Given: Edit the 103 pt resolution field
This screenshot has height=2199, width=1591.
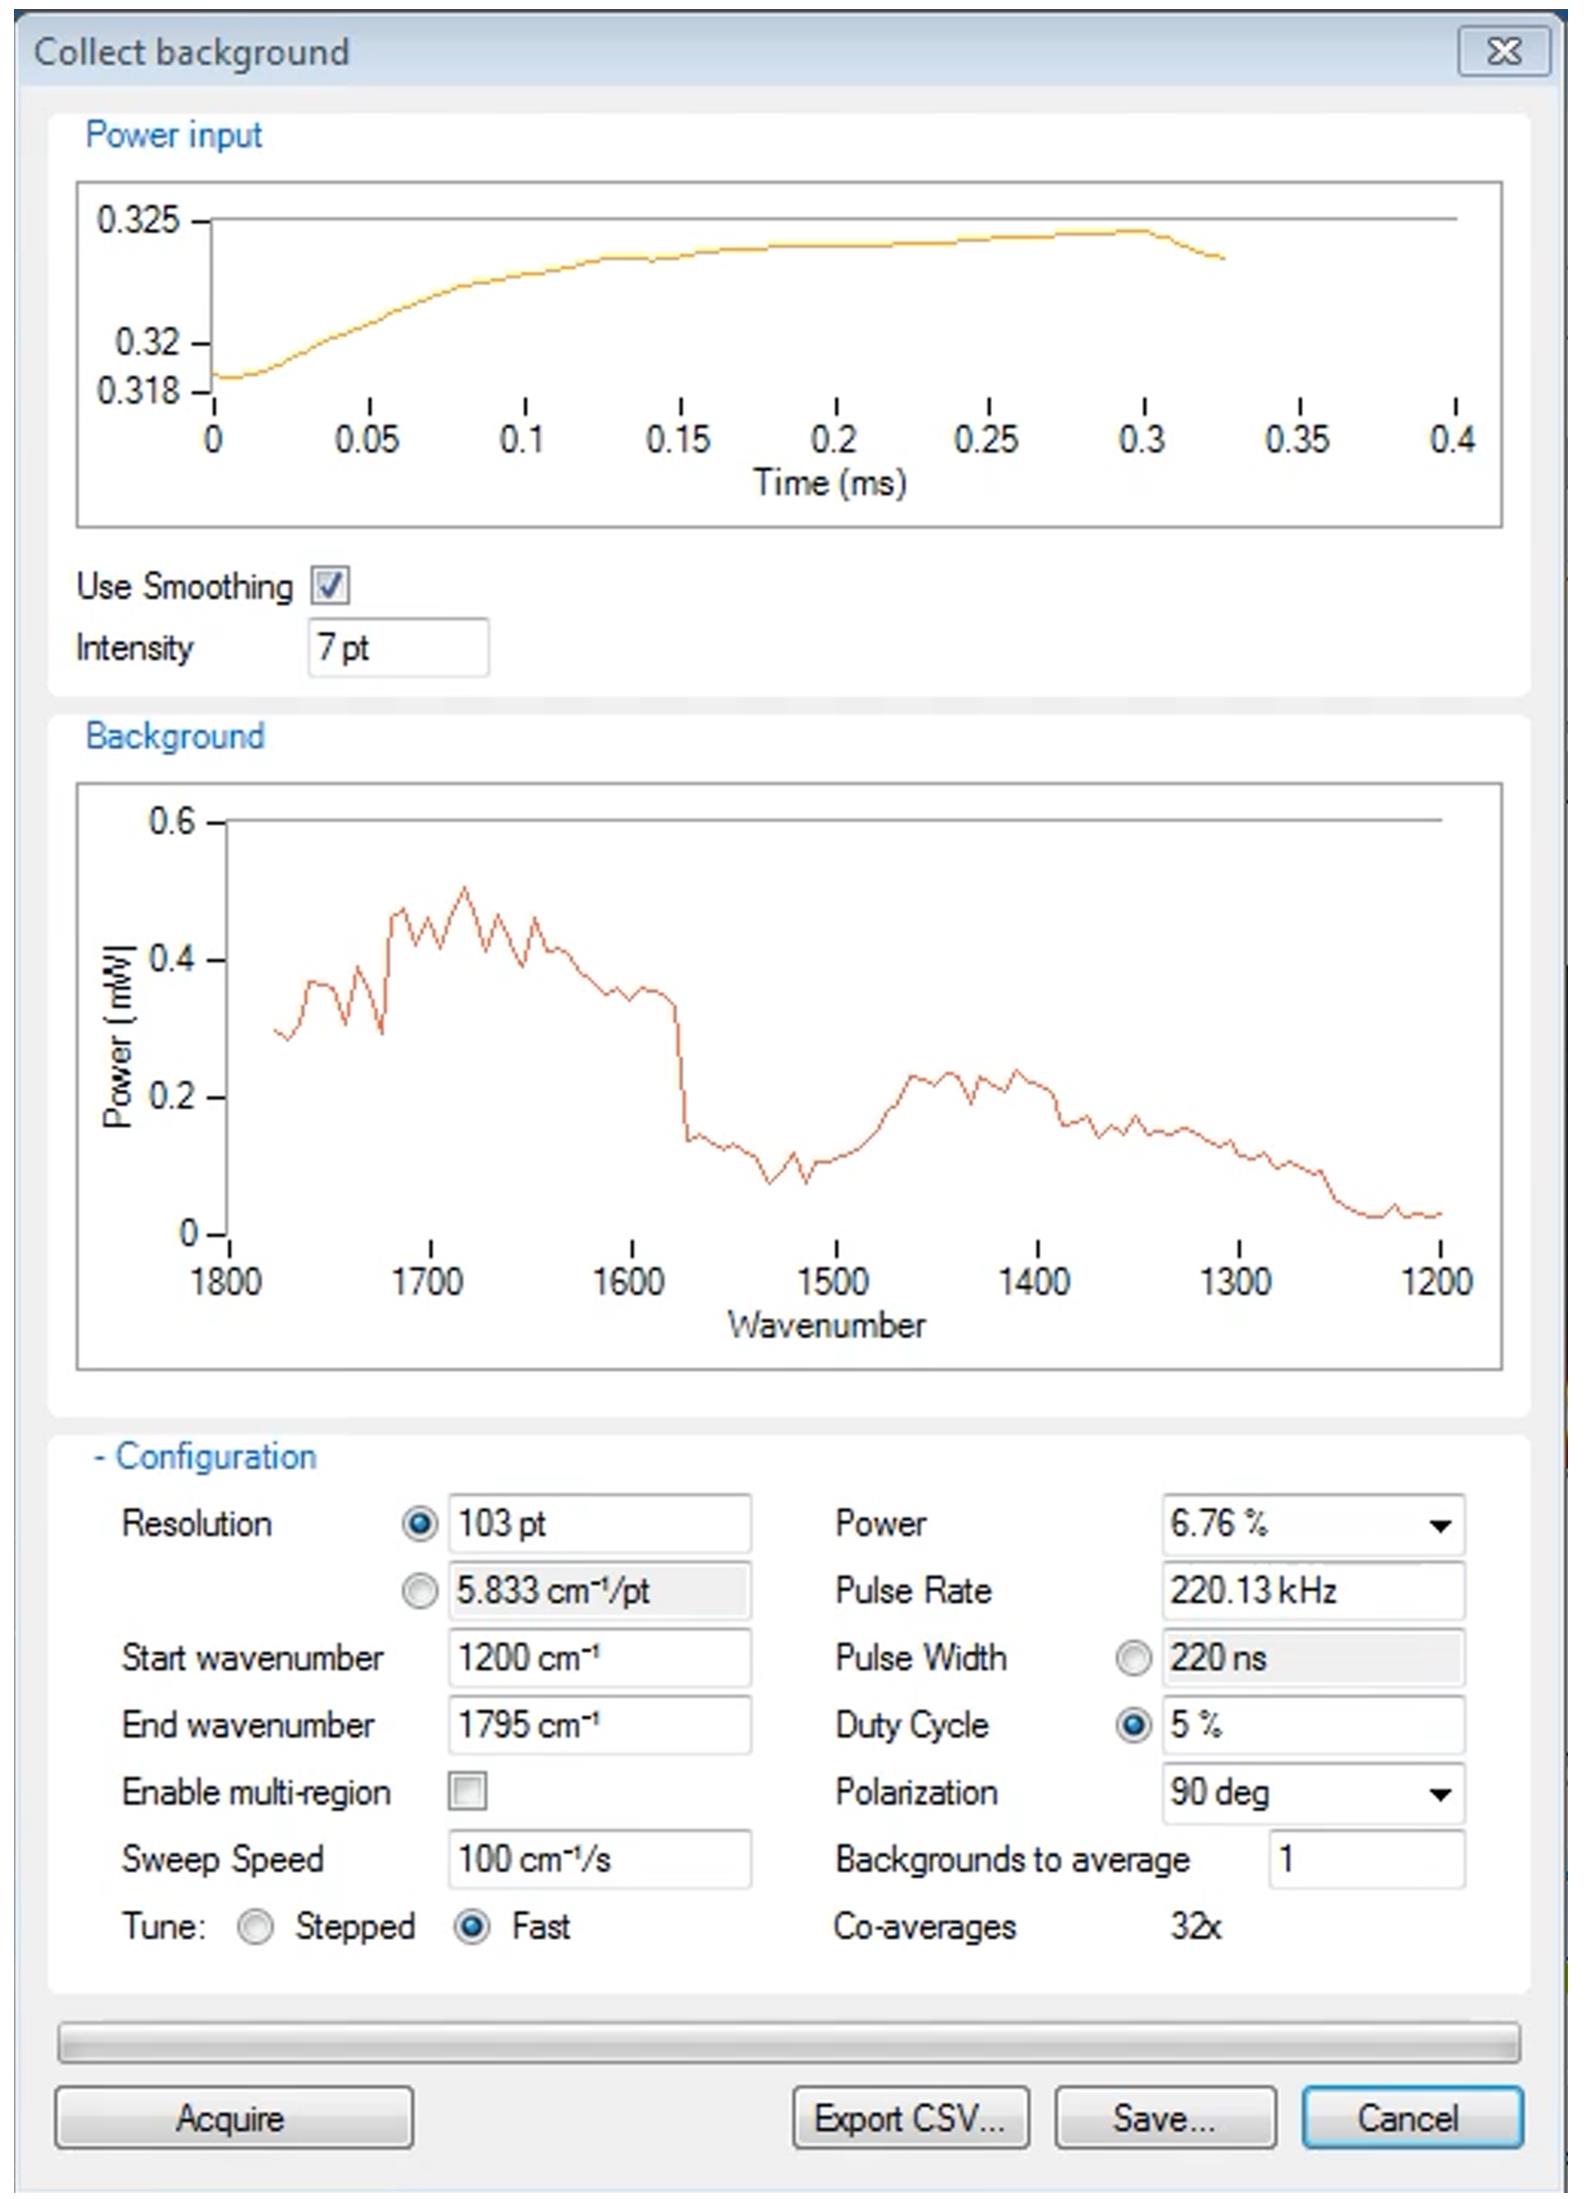Looking at the screenshot, I should pyautogui.click(x=600, y=1523).
